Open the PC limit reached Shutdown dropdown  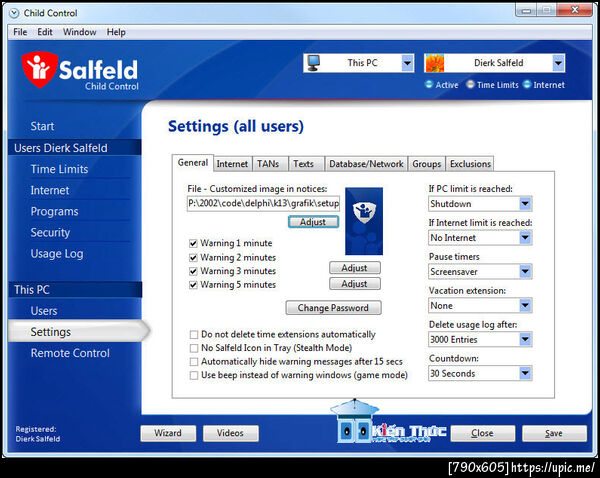(525, 204)
